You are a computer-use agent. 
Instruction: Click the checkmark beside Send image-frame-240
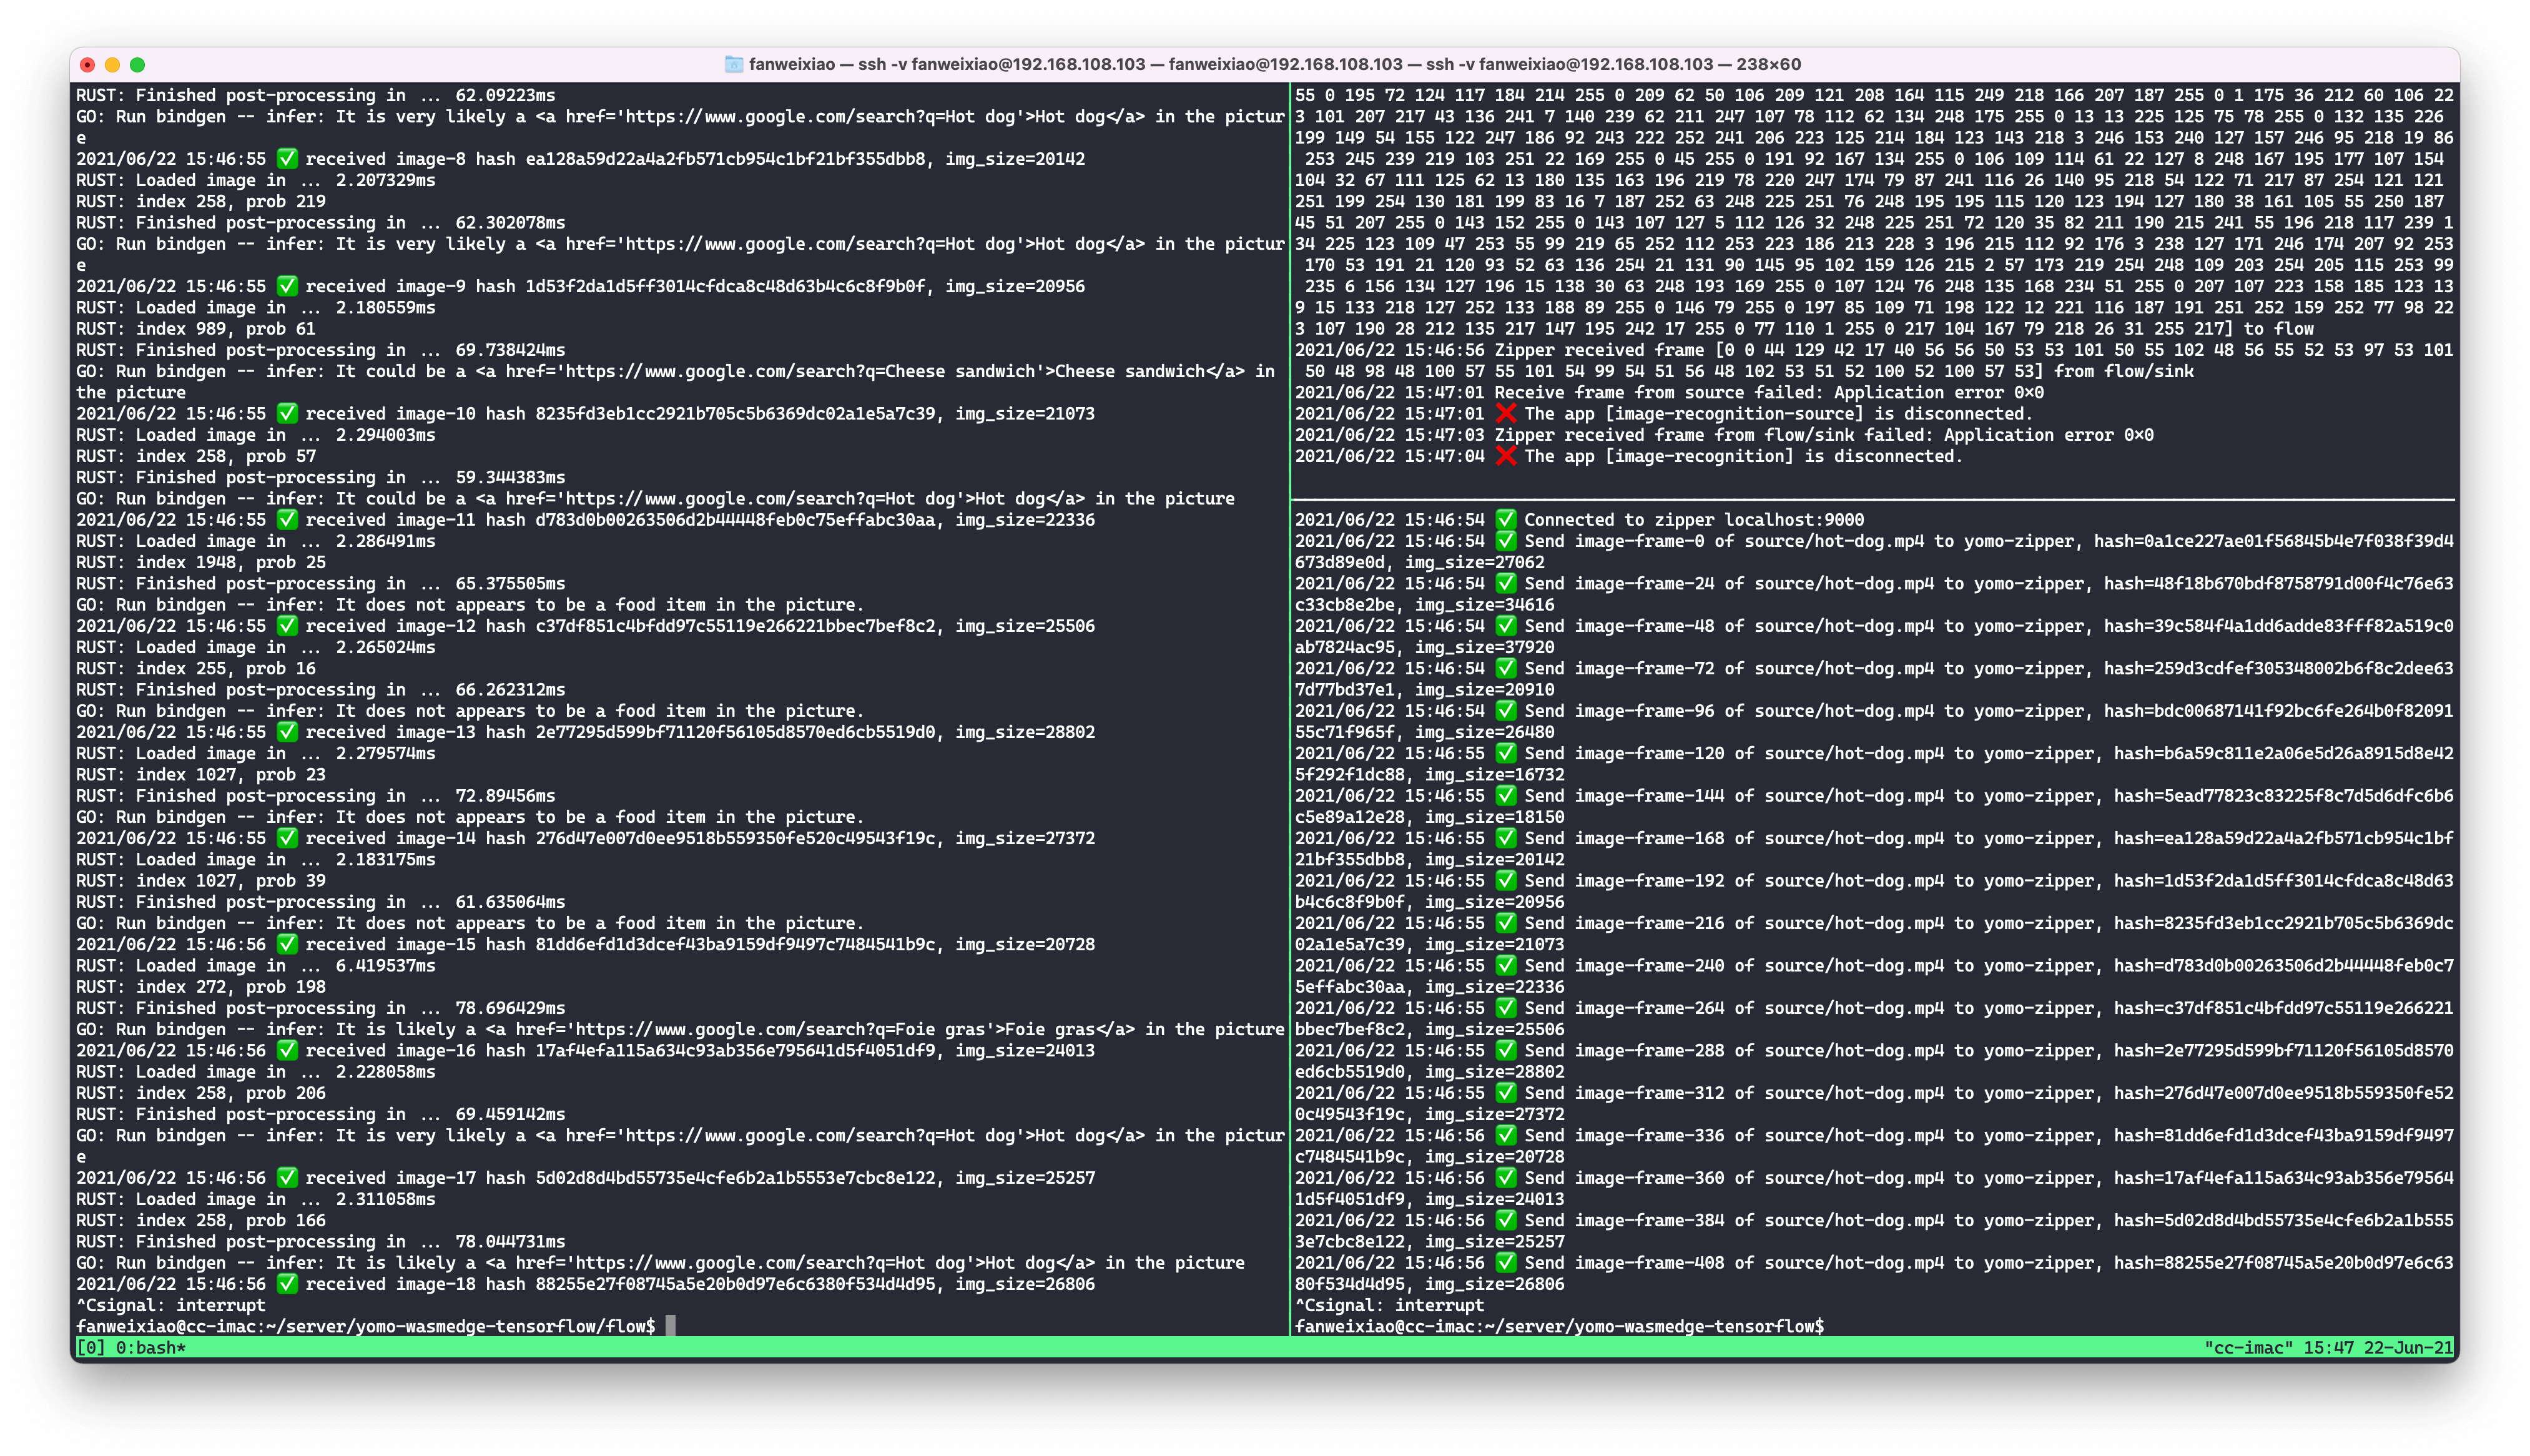tap(1506, 965)
